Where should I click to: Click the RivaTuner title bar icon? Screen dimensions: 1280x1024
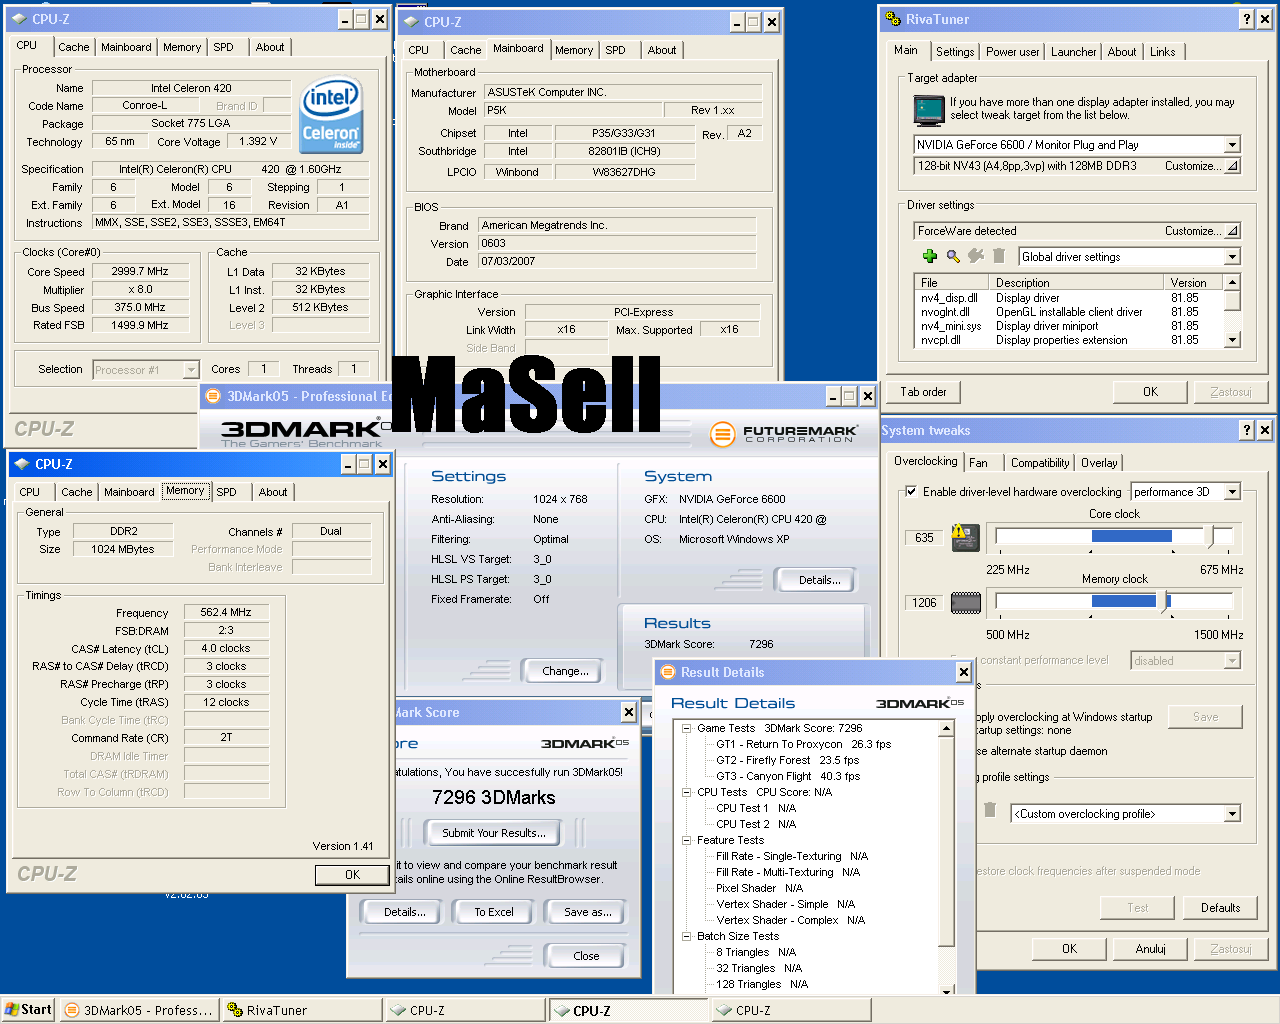893,19
